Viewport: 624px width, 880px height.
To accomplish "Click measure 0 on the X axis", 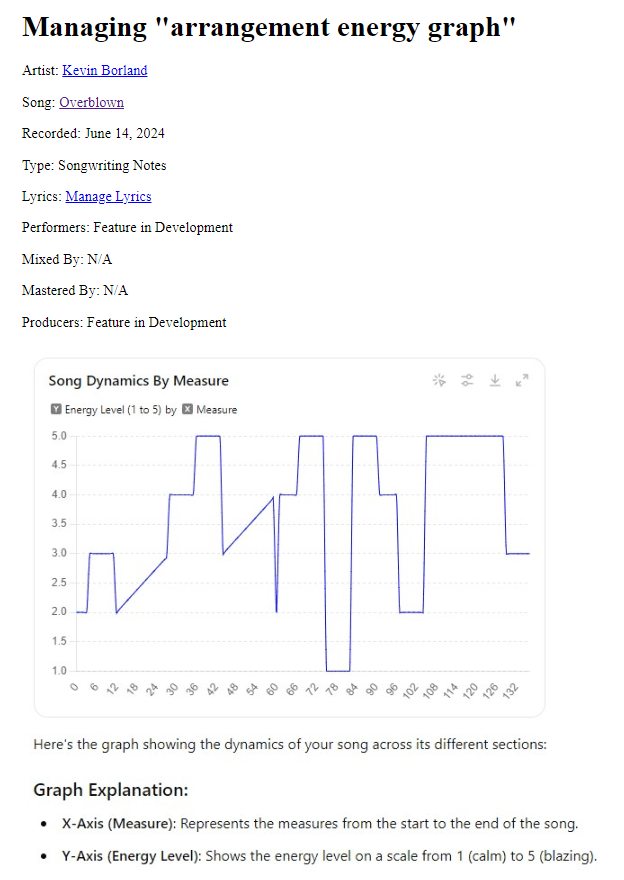I will [x=74, y=687].
